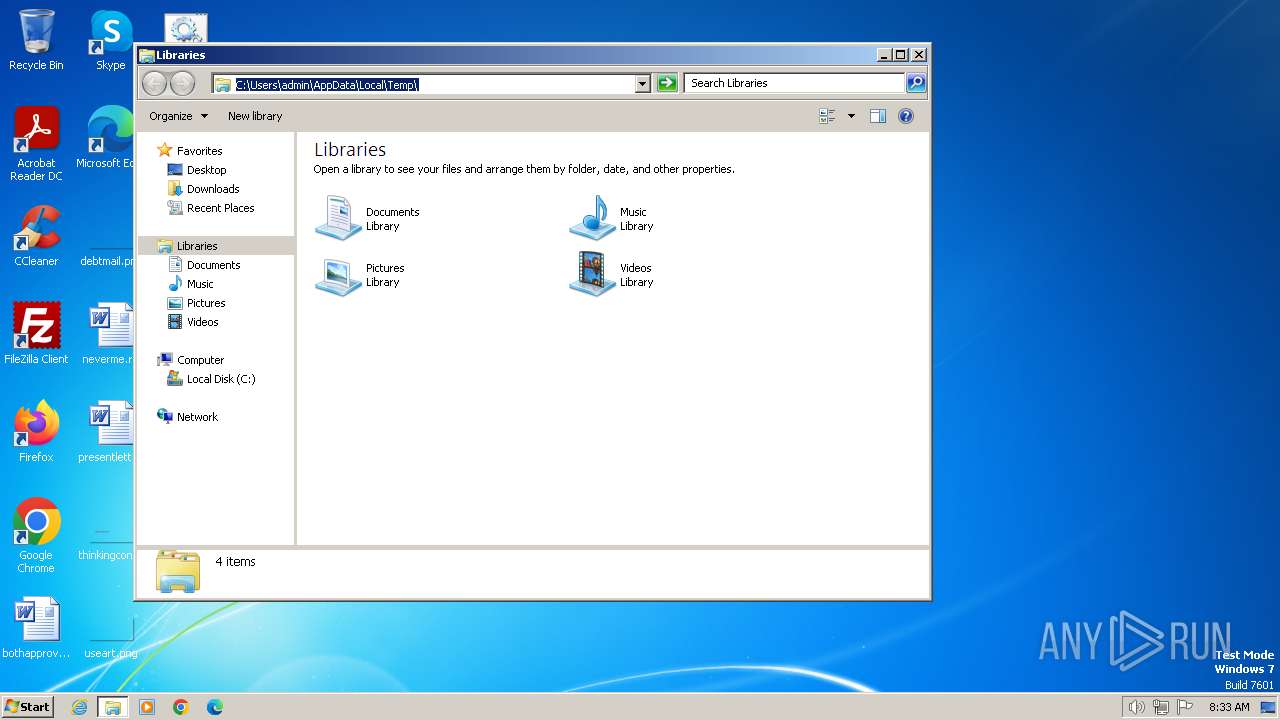Click the FileZilla Client desktop icon

point(36,333)
